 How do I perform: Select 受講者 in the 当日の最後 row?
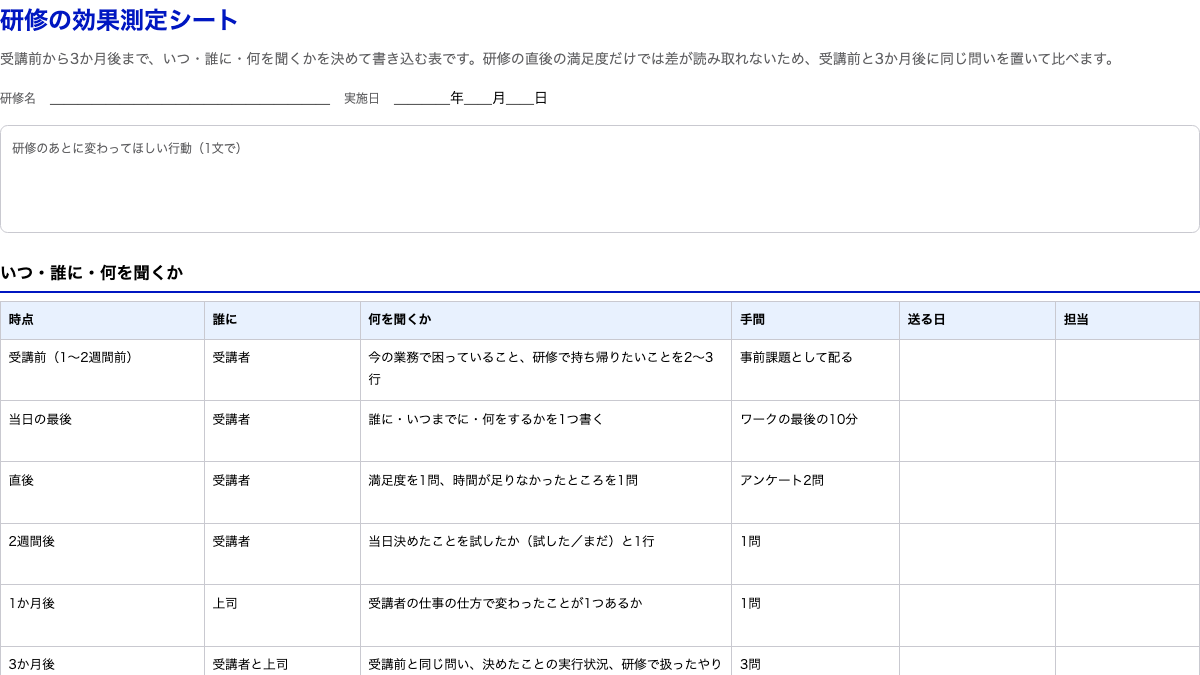pyautogui.click(x=283, y=431)
